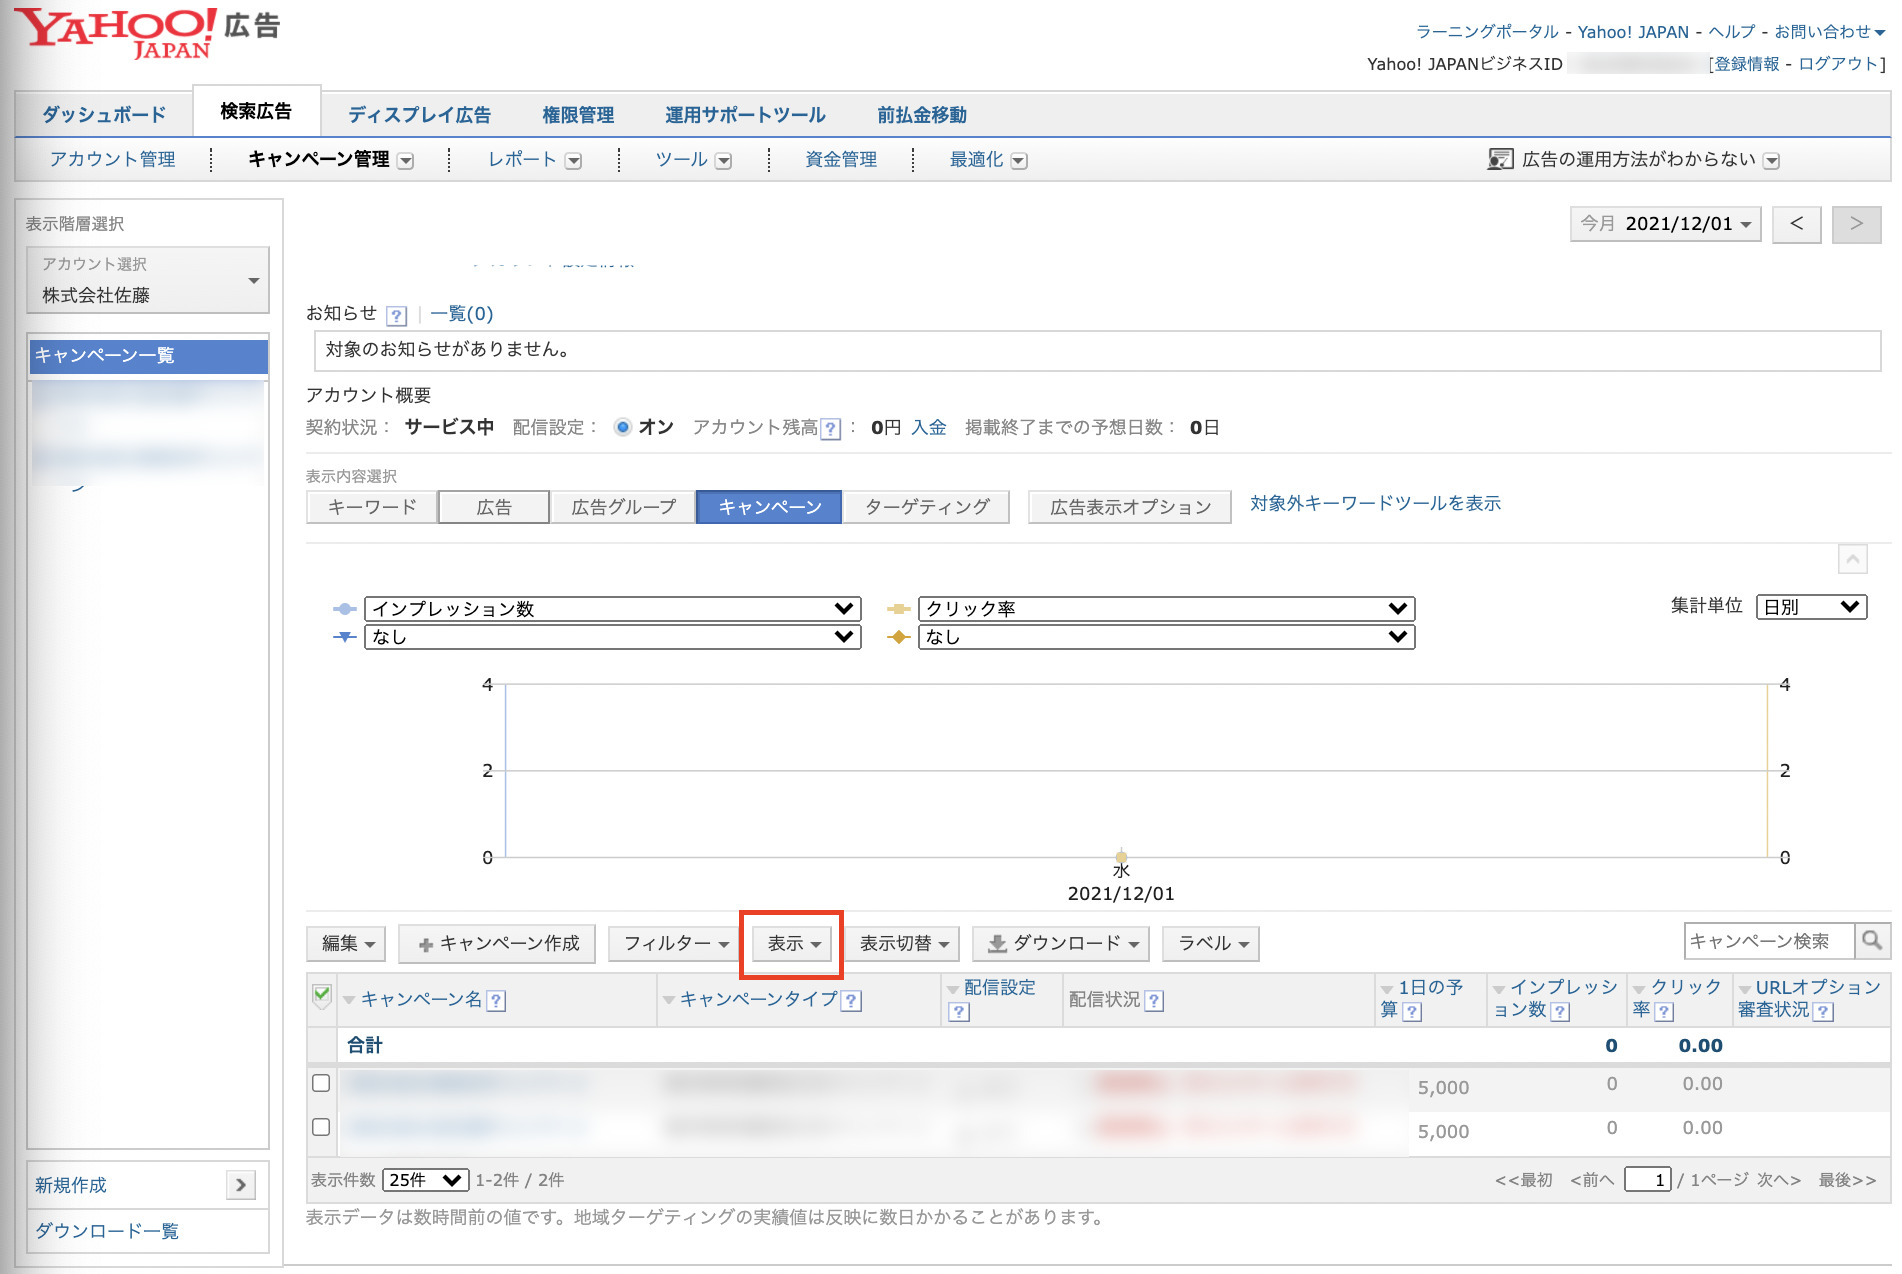
Task: Click the キャンペーン作成 button
Action: click(x=498, y=943)
